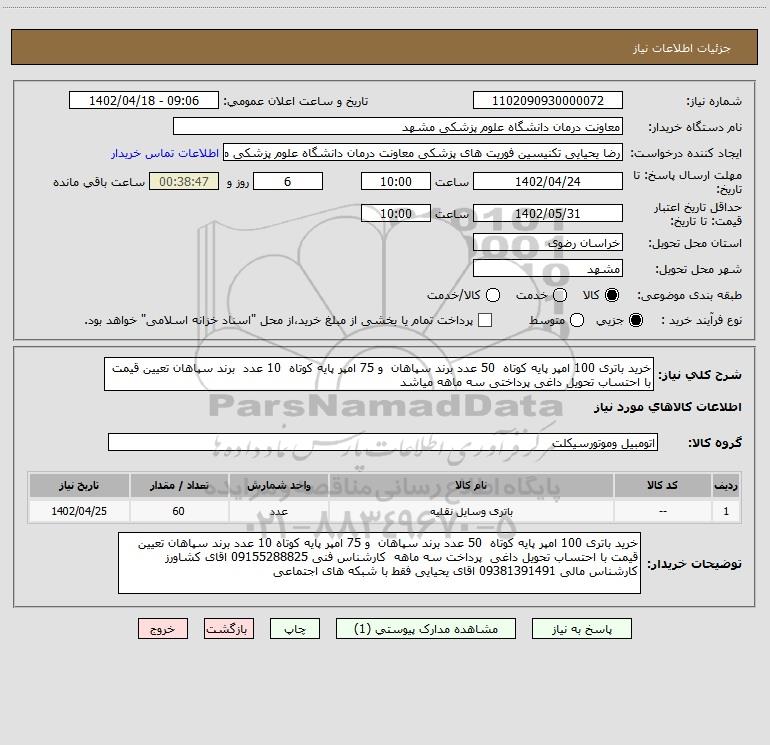Select the کالا/خدمت radio button
The height and width of the screenshot is (745, 770).
point(493,295)
